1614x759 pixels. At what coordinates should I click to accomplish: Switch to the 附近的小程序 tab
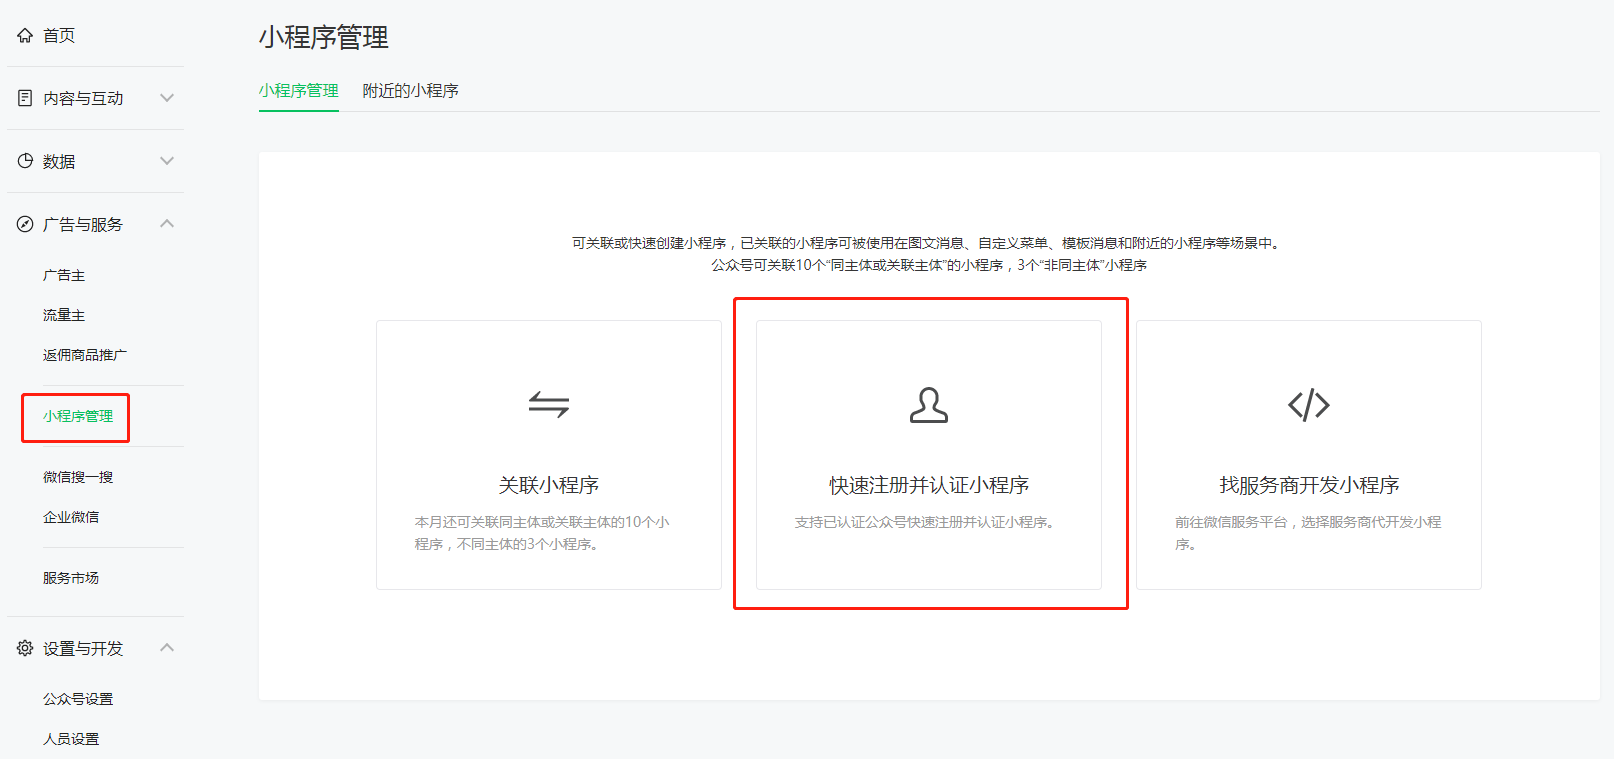point(410,91)
